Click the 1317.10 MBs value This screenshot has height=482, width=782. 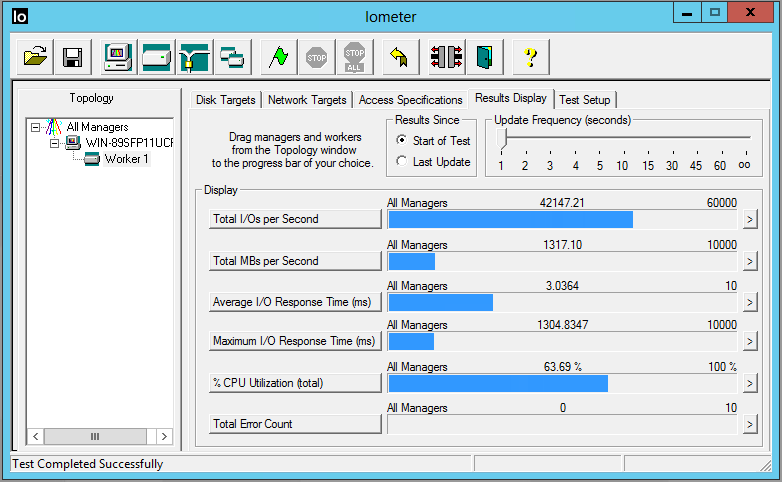[563, 245]
